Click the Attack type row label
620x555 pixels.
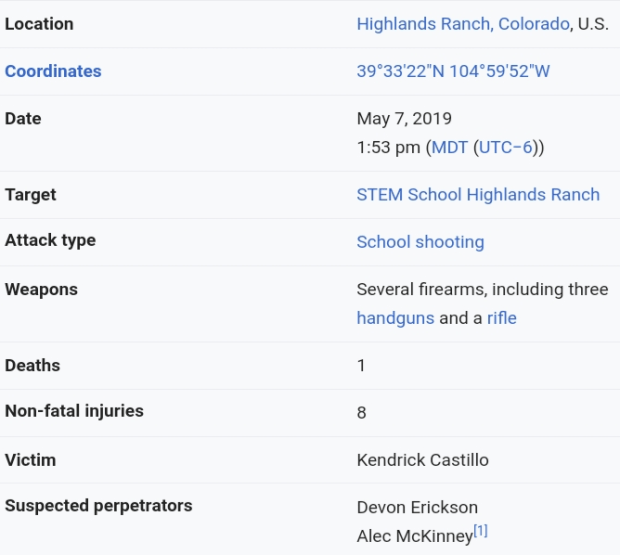point(50,241)
